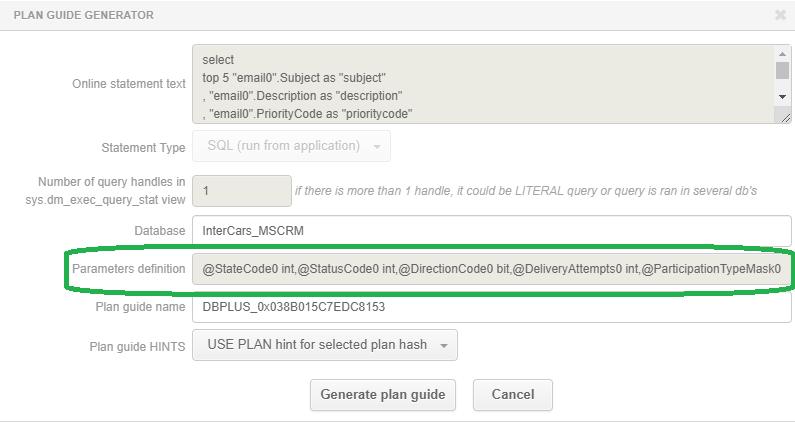The height and width of the screenshot is (422, 795).
Task: Open the Statement Type dropdown
Action: pos(291,146)
